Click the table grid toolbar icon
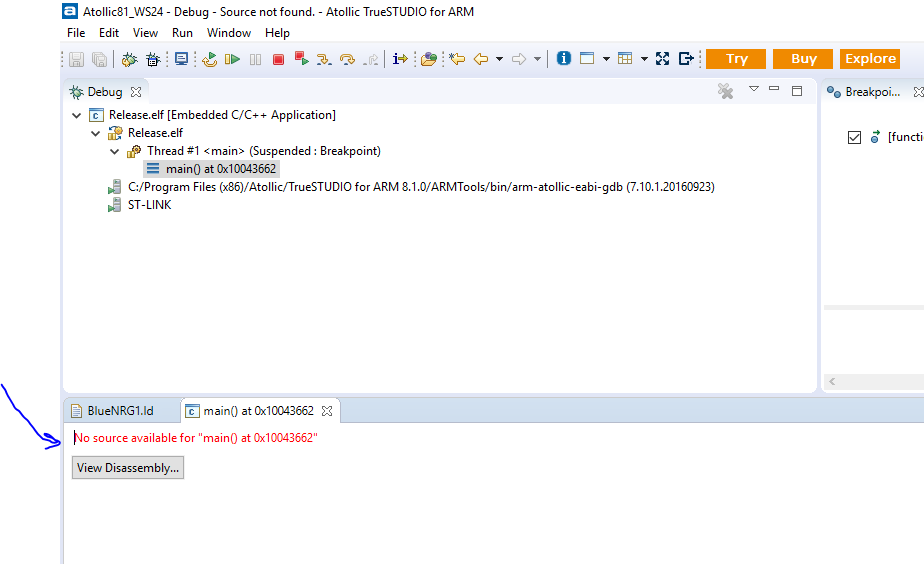Image resolution: width=924 pixels, height=564 pixels. [x=625, y=58]
